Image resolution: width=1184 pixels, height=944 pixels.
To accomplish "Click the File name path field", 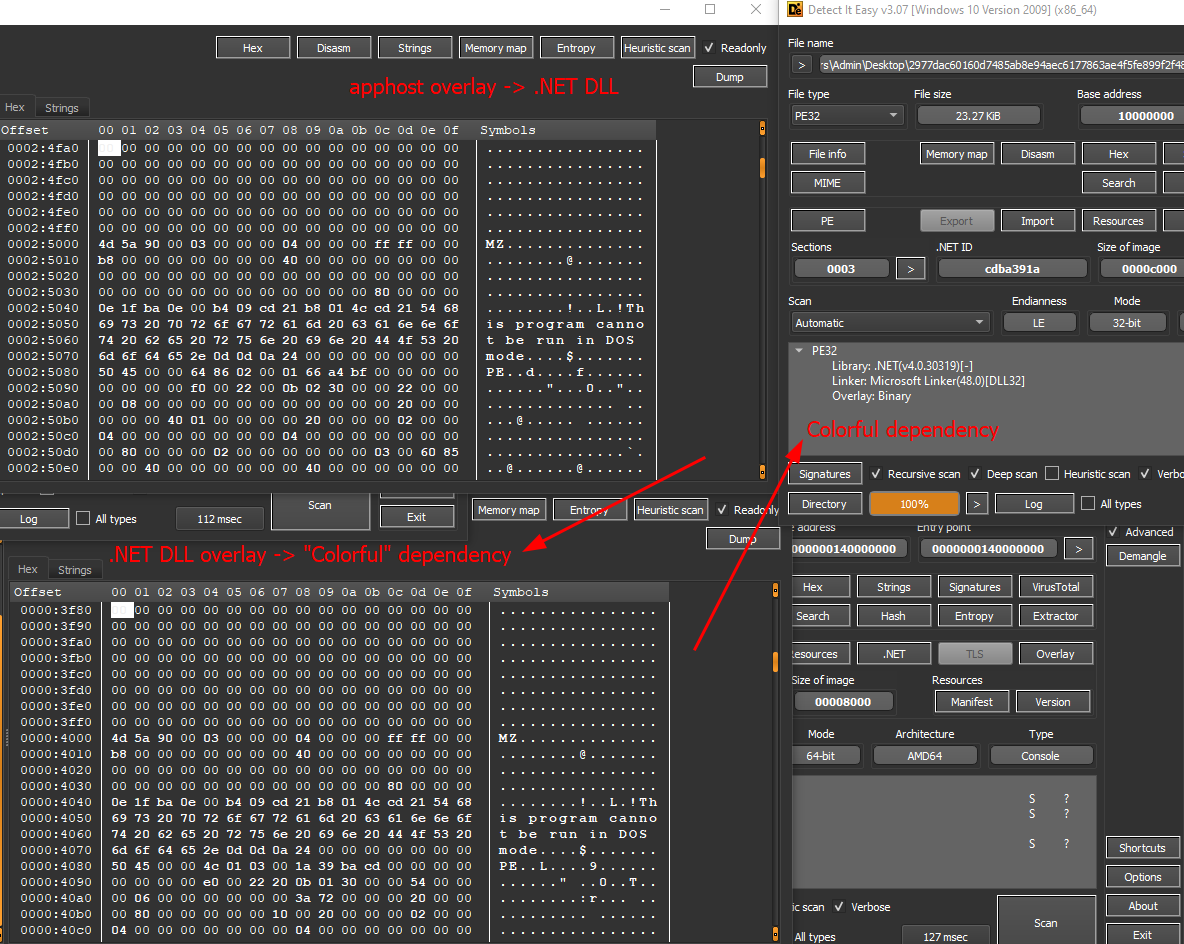I will click(1001, 65).
